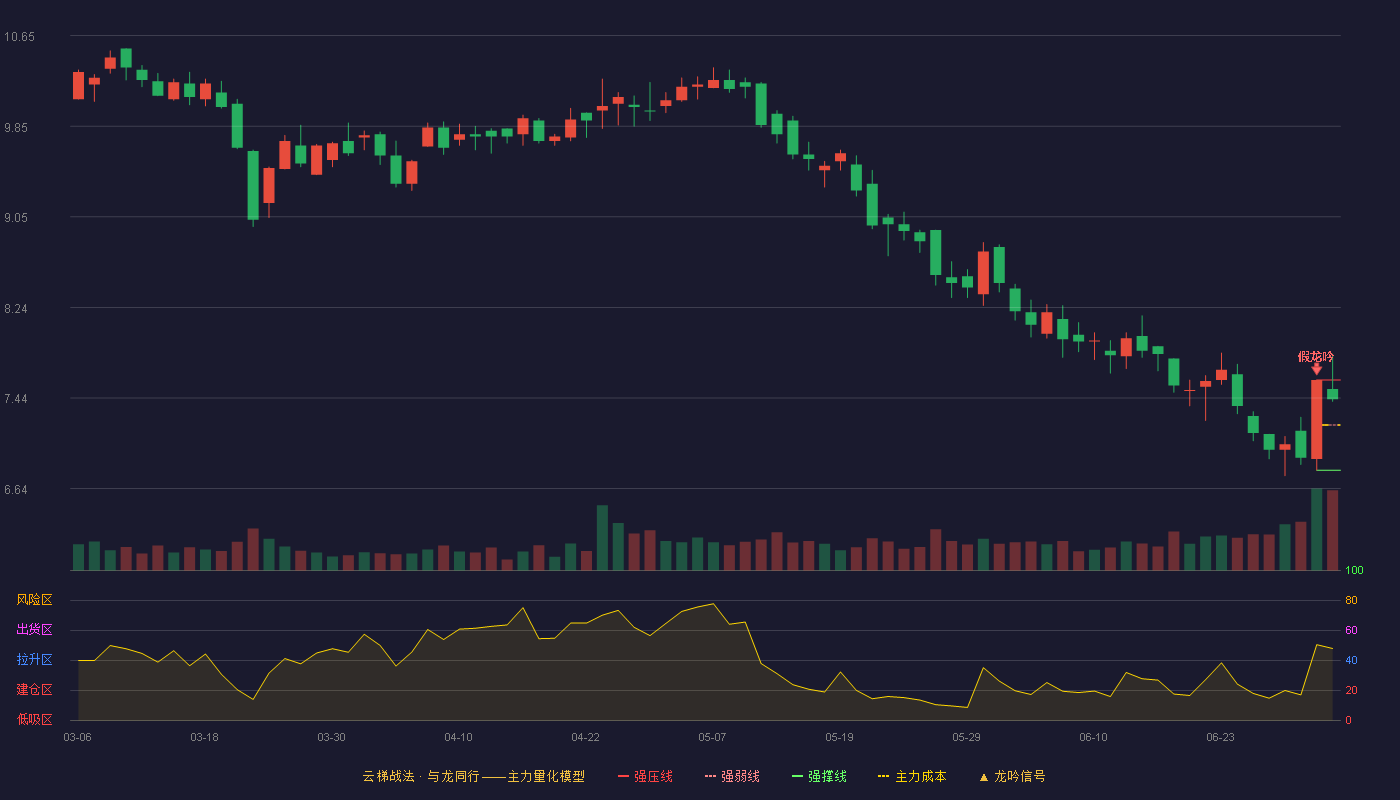Select the 拉升区 zone label
Image resolution: width=1400 pixels, height=800 pixels.
point(34,660)
